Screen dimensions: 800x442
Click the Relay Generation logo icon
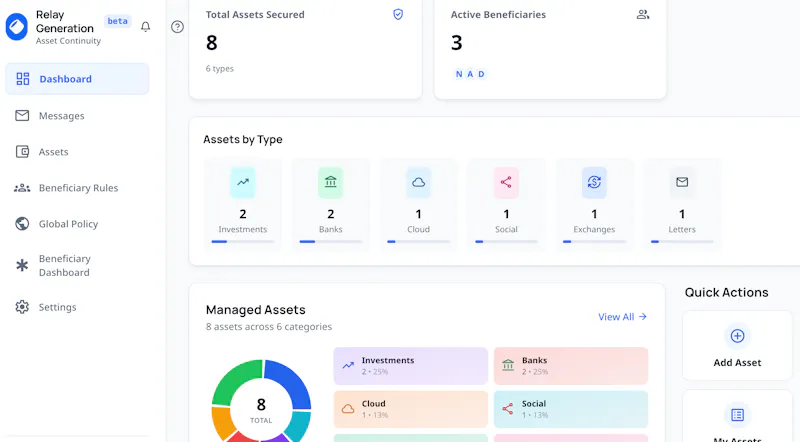(17, 27)
